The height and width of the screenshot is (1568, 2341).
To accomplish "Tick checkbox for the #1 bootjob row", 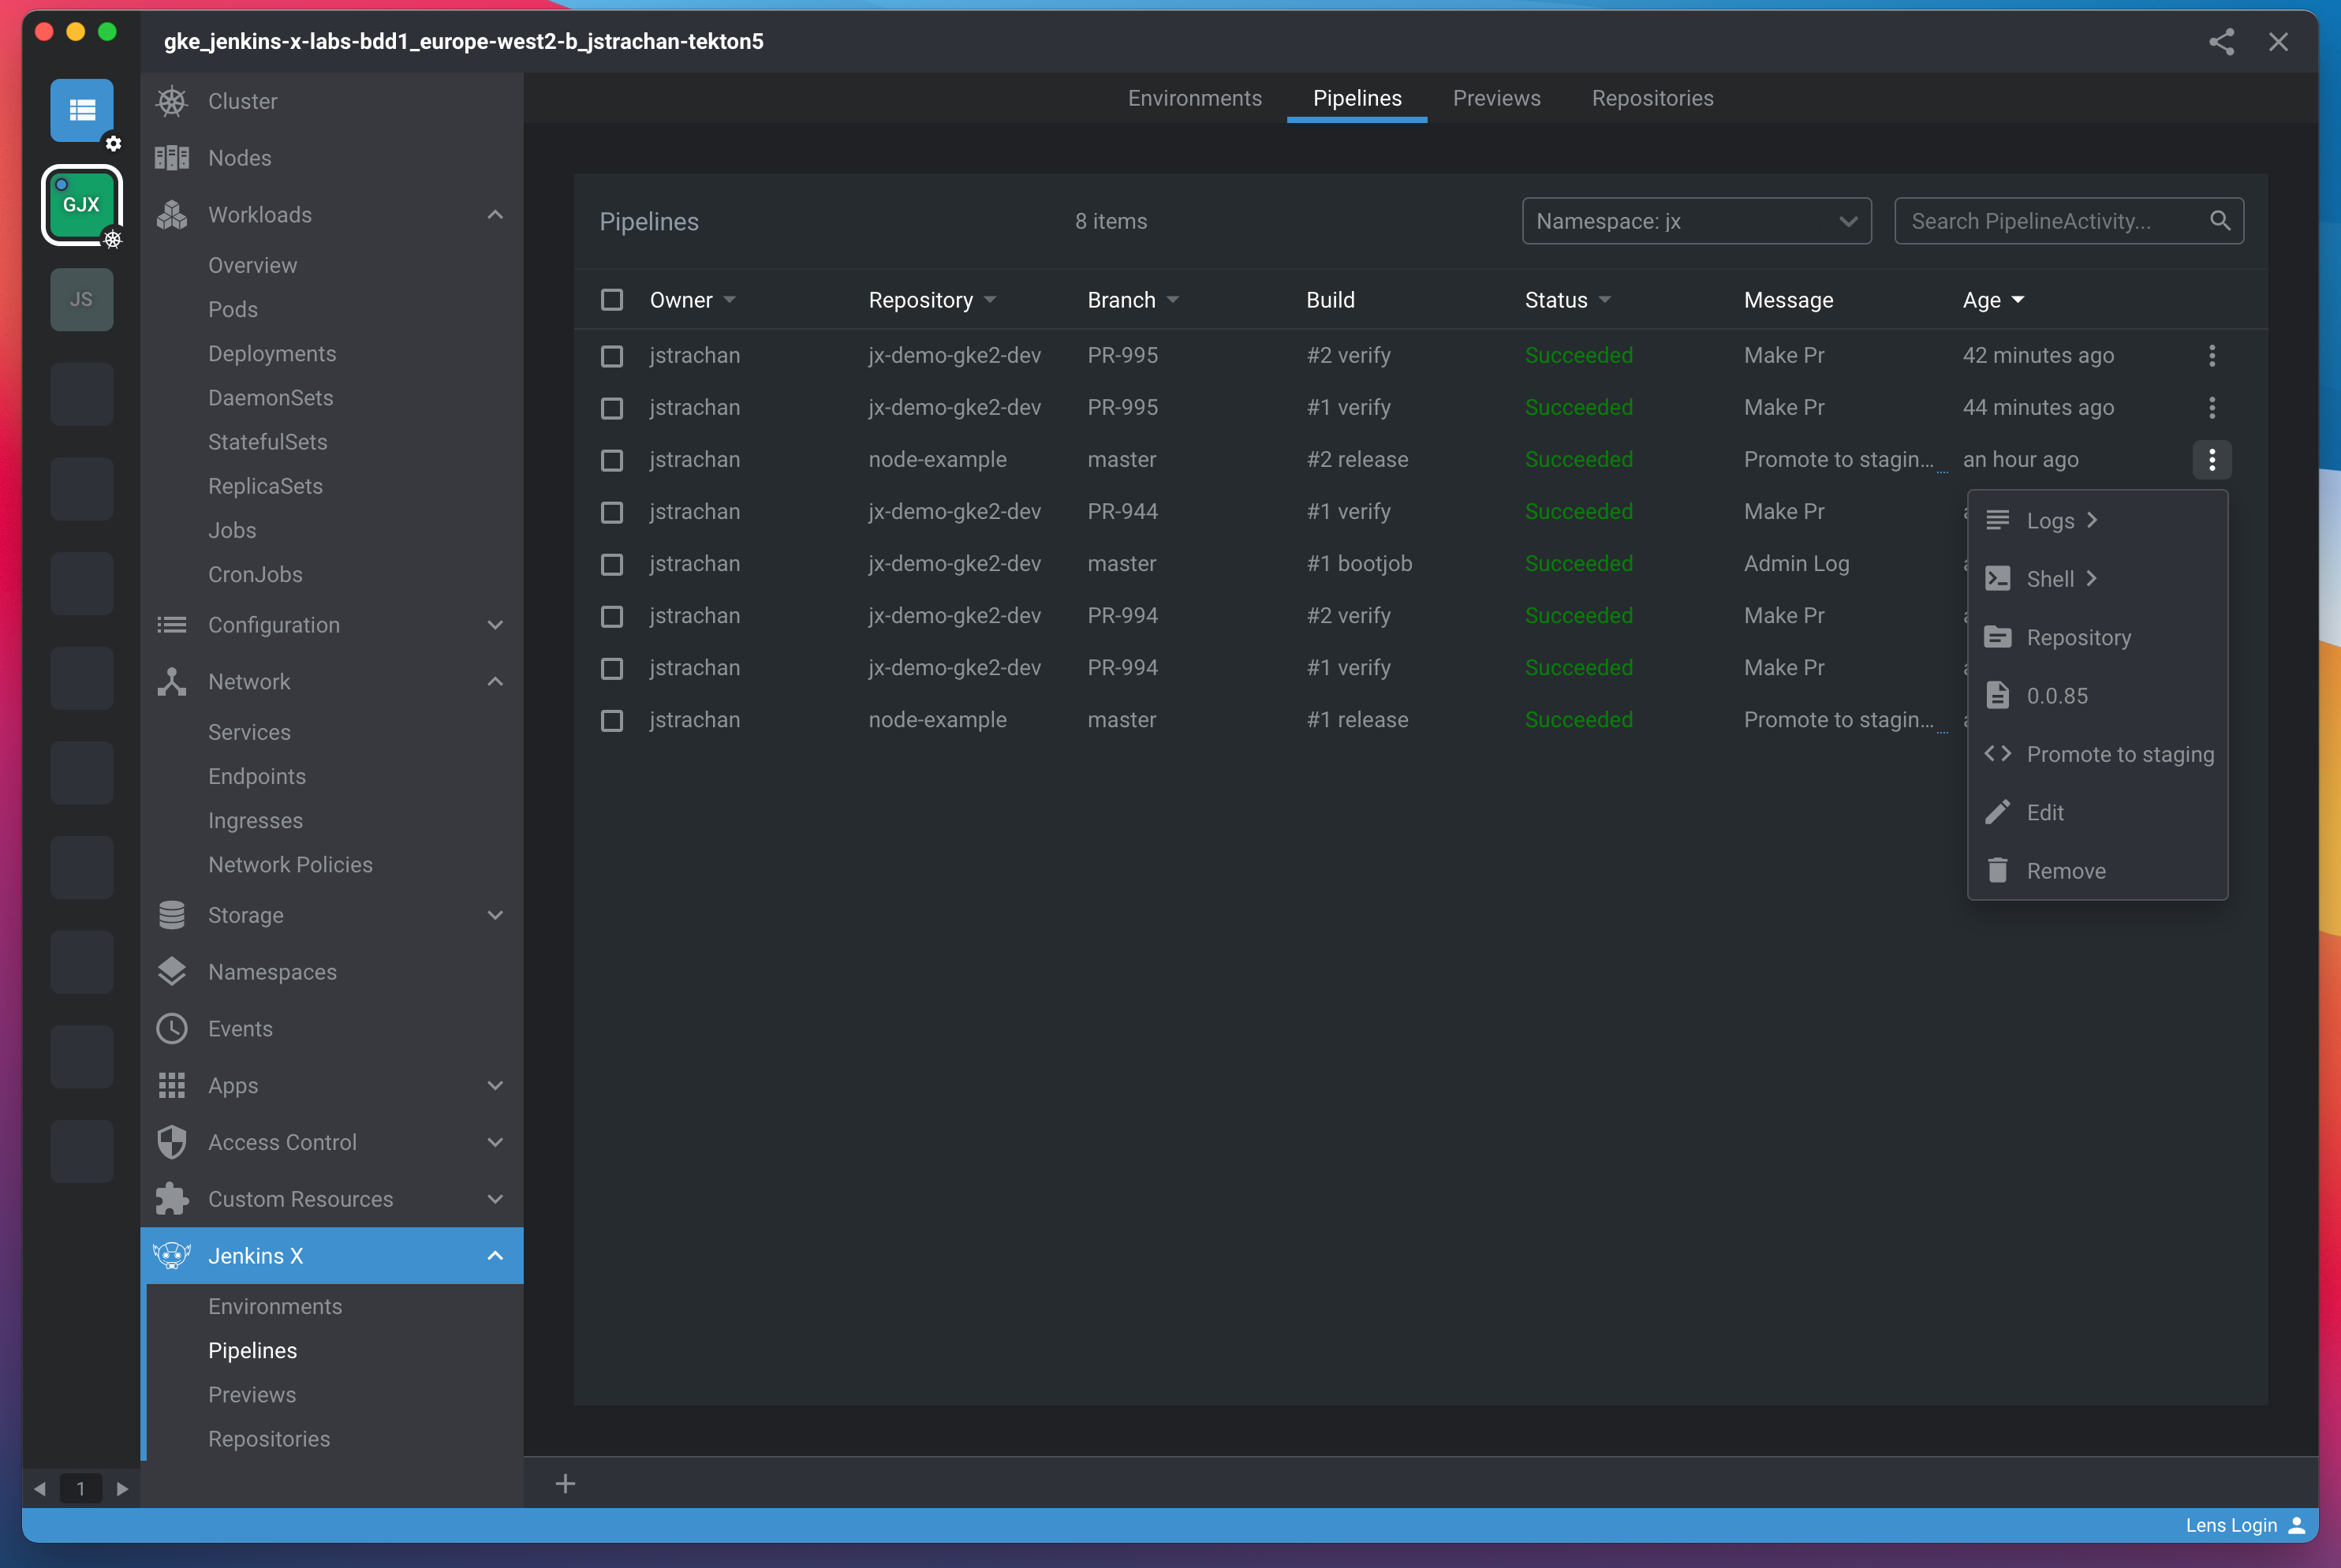I will (611, 564).
